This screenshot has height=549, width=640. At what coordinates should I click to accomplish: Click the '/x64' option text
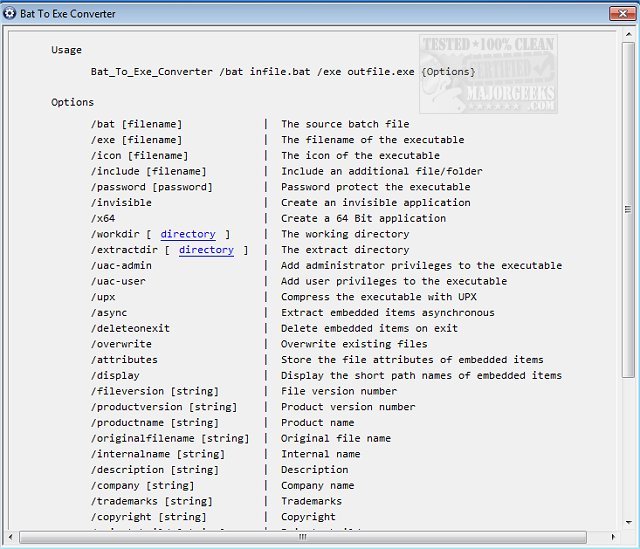[103, 218]
